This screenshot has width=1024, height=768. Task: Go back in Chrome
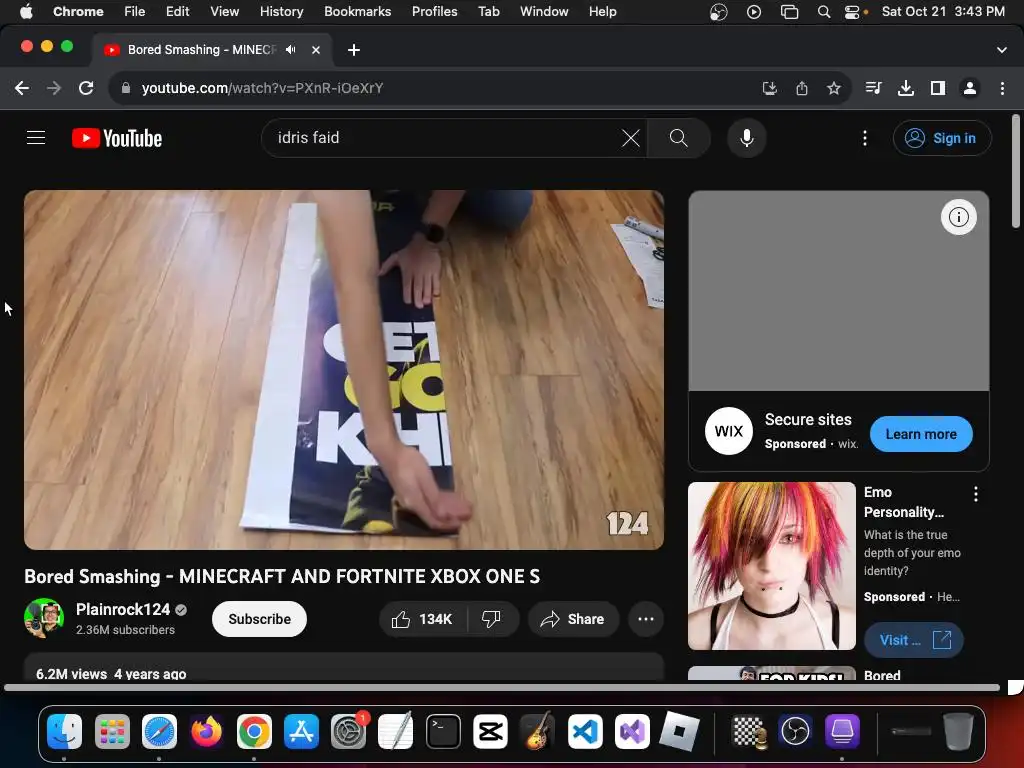[x=22, y=88]
